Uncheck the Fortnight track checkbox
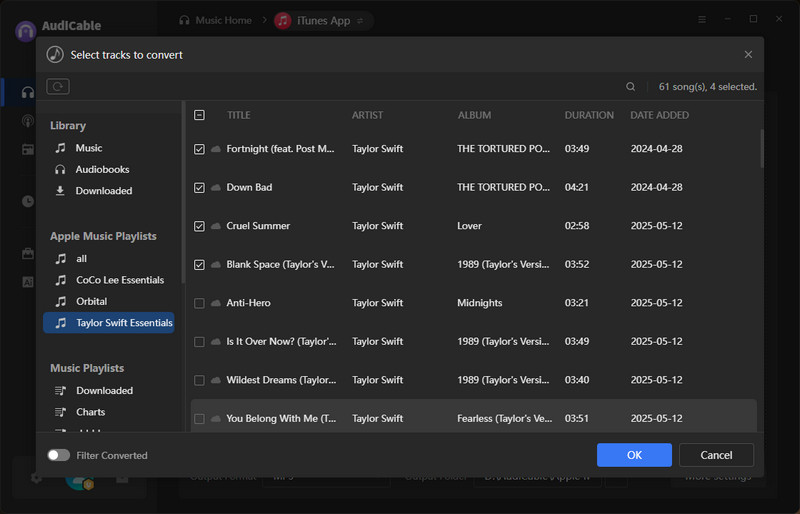The height and width of the screenshot is (514, 800). pyautogui.click(x=199, y=149)
